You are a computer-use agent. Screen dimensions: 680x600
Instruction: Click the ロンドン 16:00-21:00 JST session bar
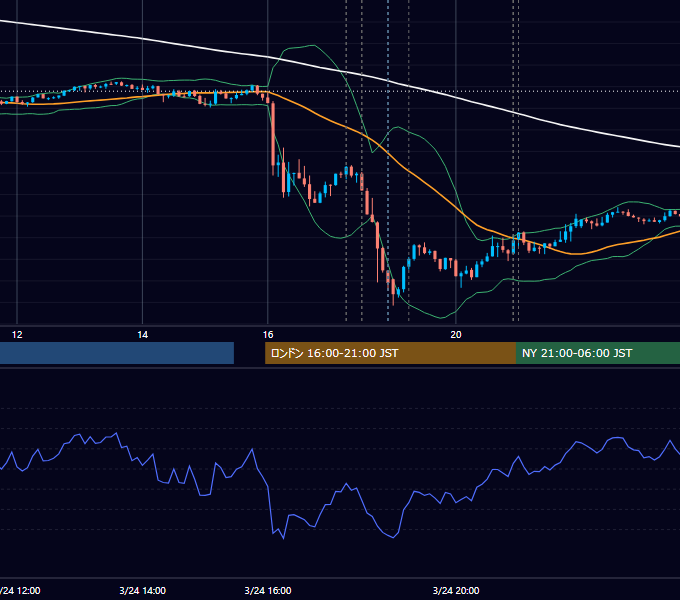click(390, 353)
